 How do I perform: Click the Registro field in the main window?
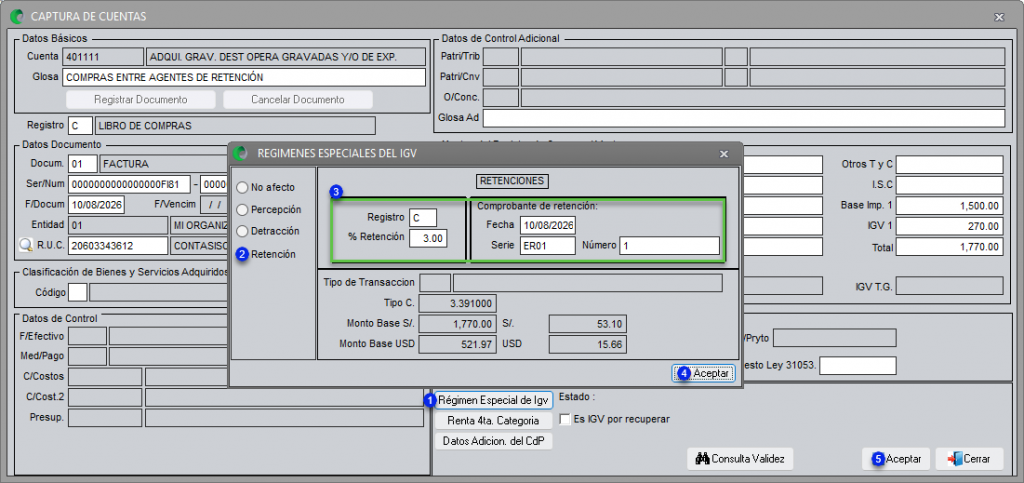point(80,125)
